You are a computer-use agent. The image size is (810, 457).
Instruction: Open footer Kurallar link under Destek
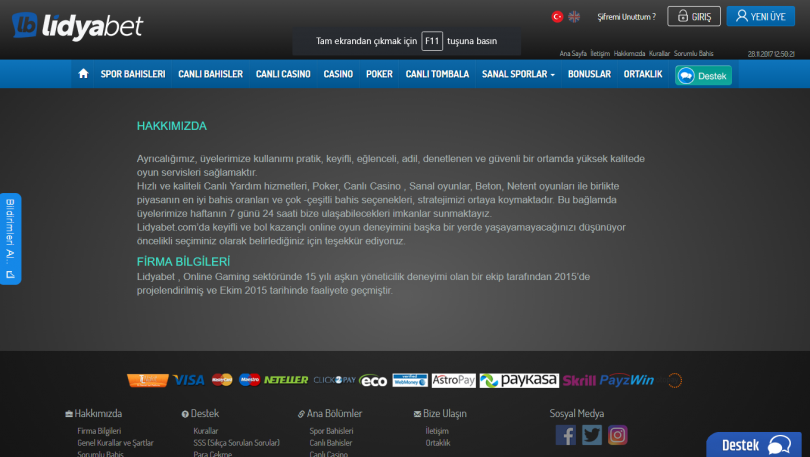[206, 431]
